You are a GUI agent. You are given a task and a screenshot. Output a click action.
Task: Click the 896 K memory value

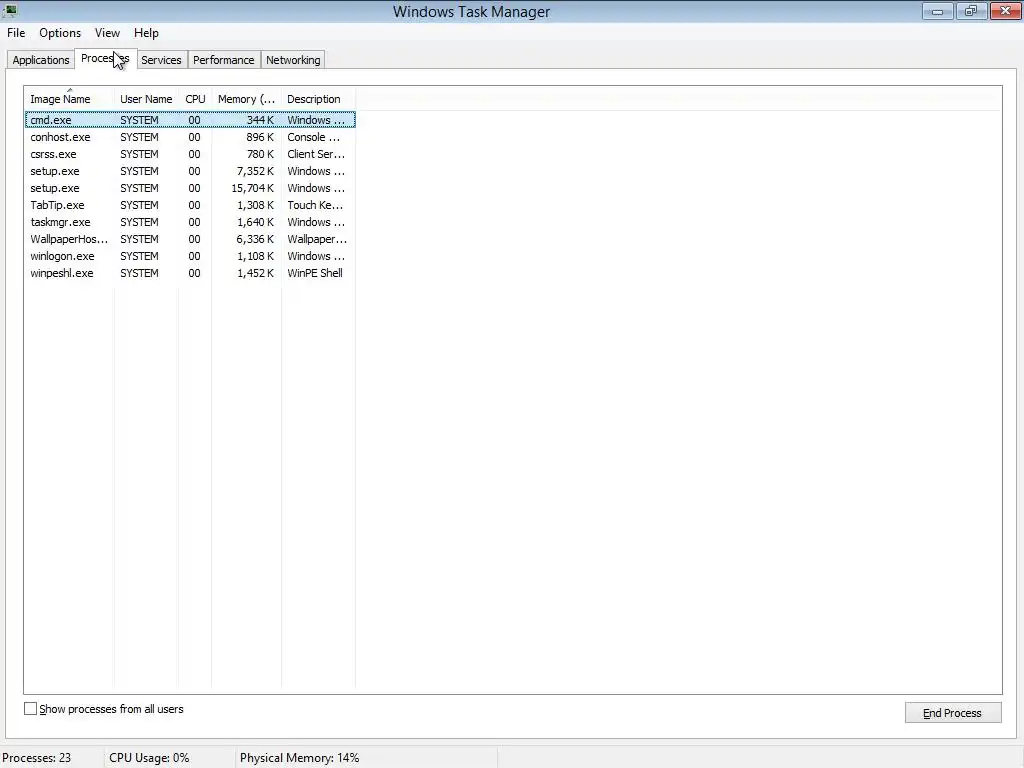click(260, 137)
